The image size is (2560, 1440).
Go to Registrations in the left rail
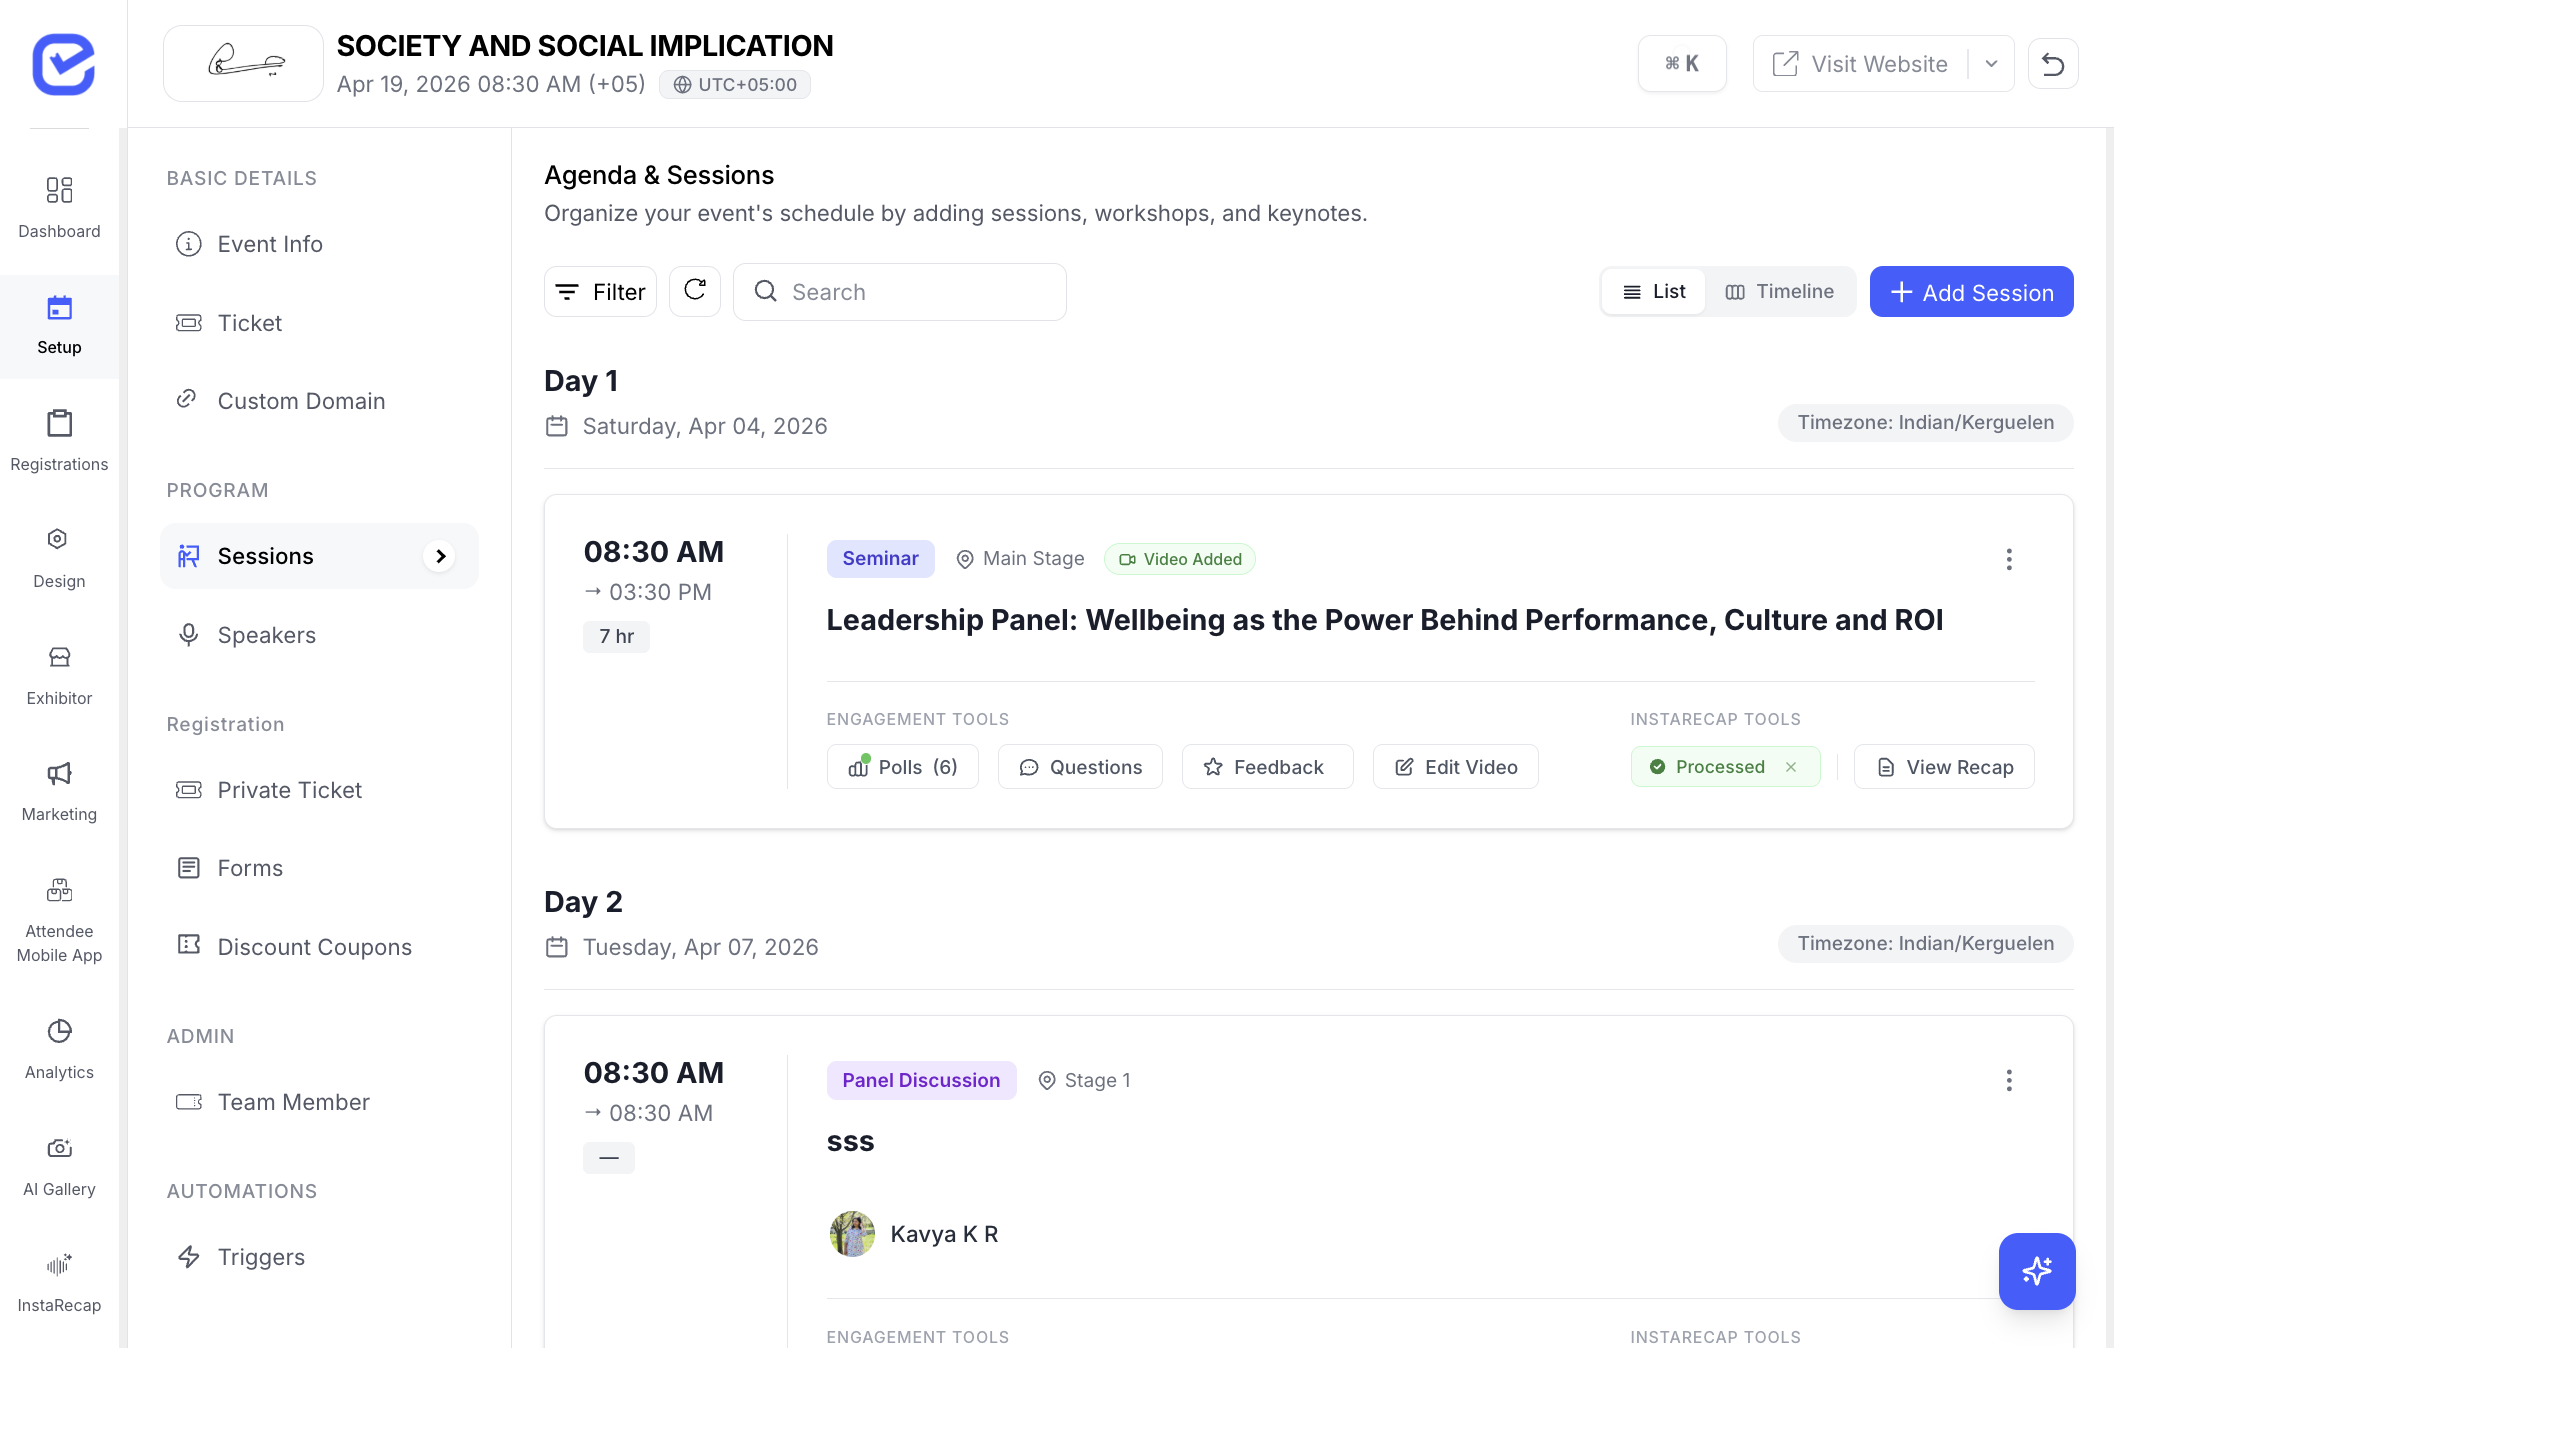click(59, 440)
